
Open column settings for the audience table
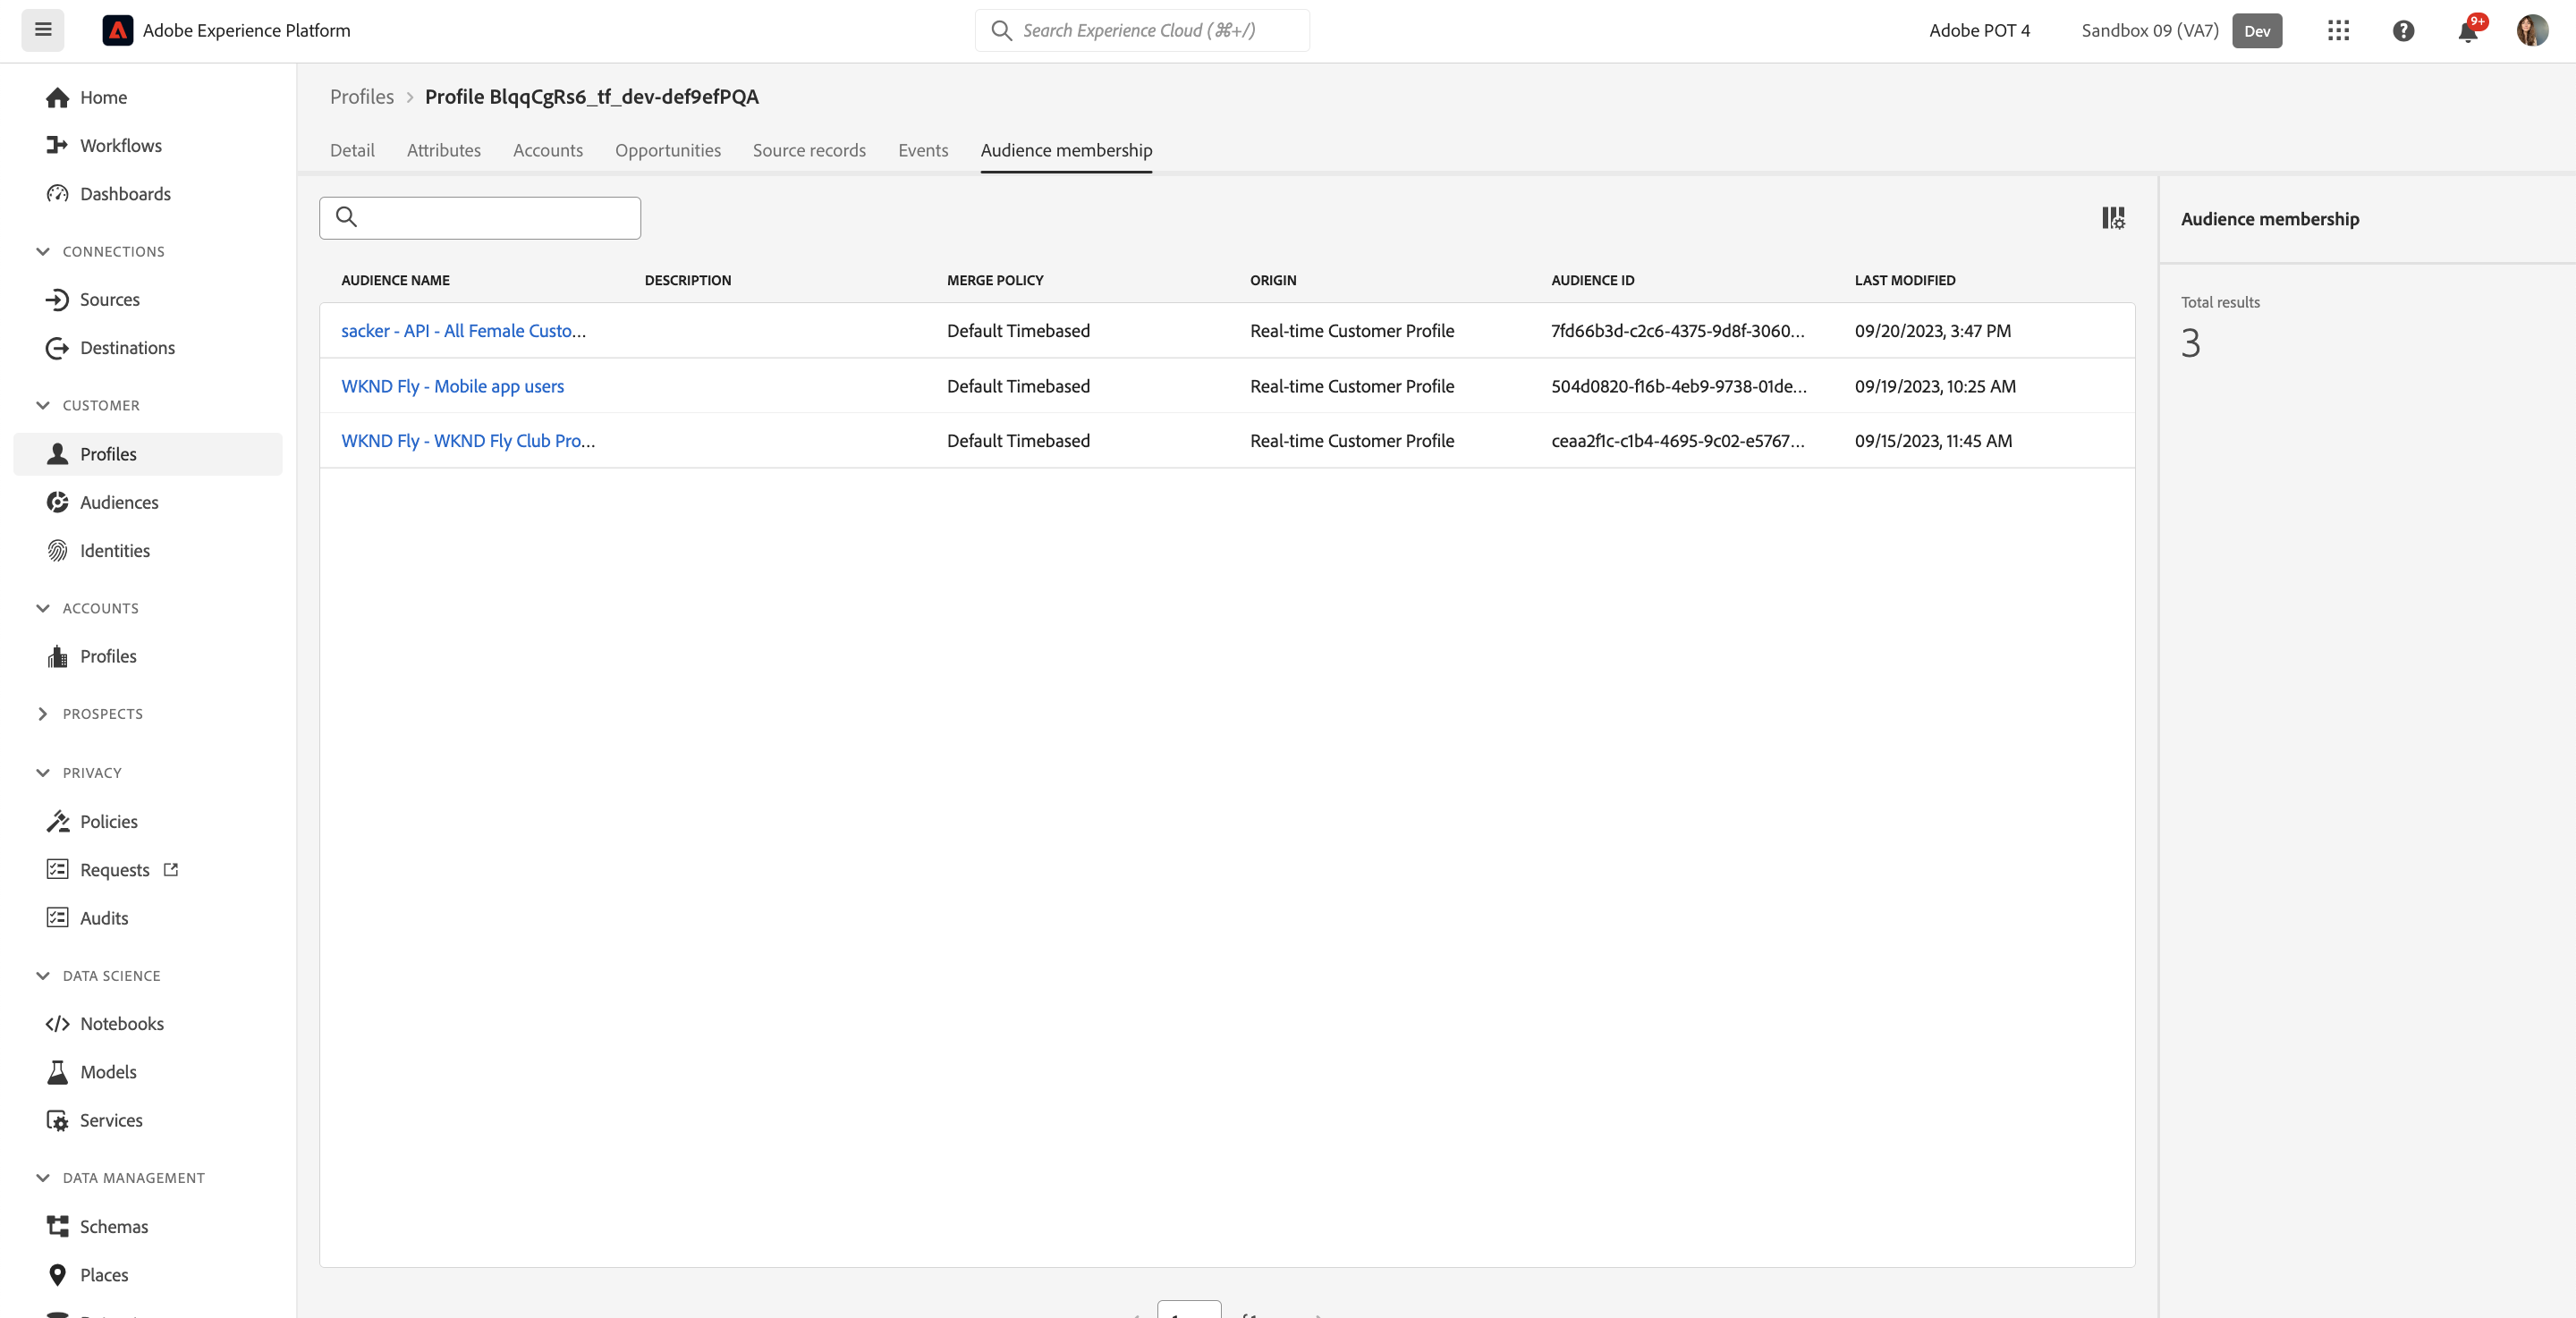coord(2113,217)
